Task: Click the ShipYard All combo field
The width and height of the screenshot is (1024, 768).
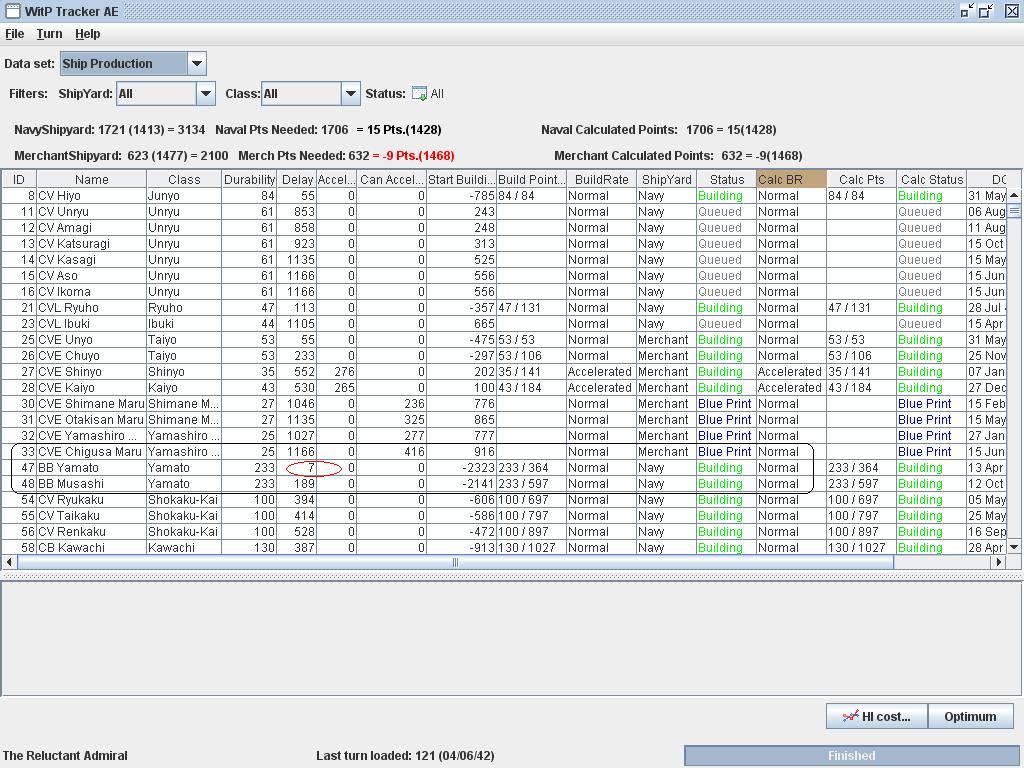Action: click(x=157, y=94)
